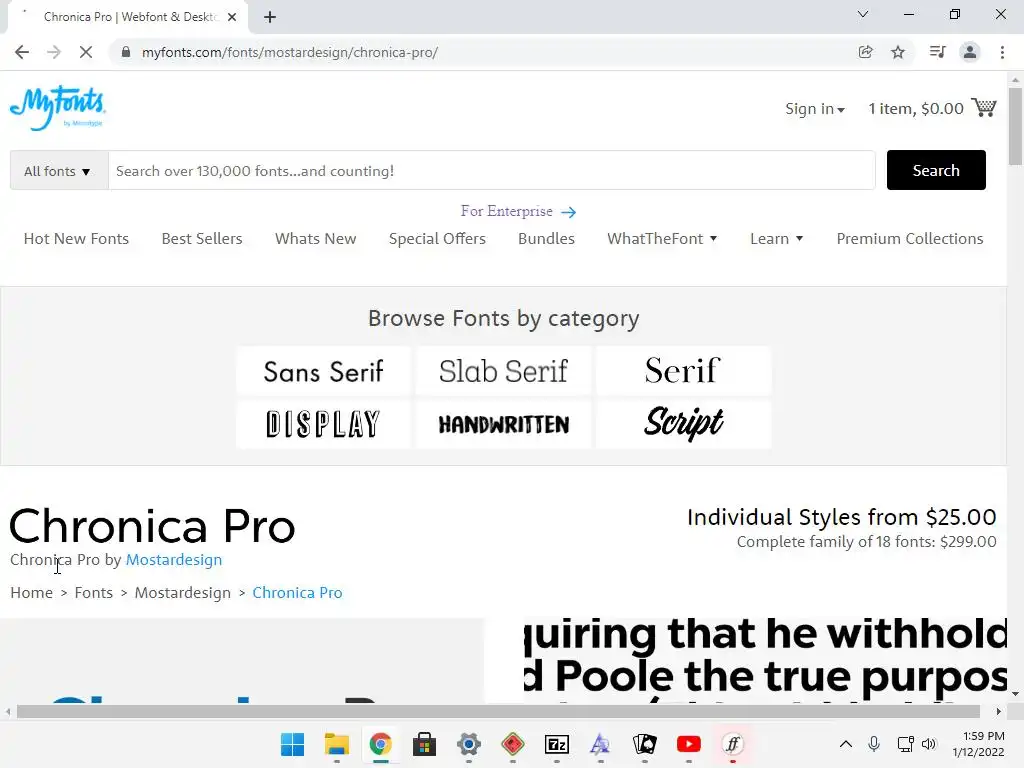Open the shopping cart icon

pyautogui.click(x=984, y=108)
